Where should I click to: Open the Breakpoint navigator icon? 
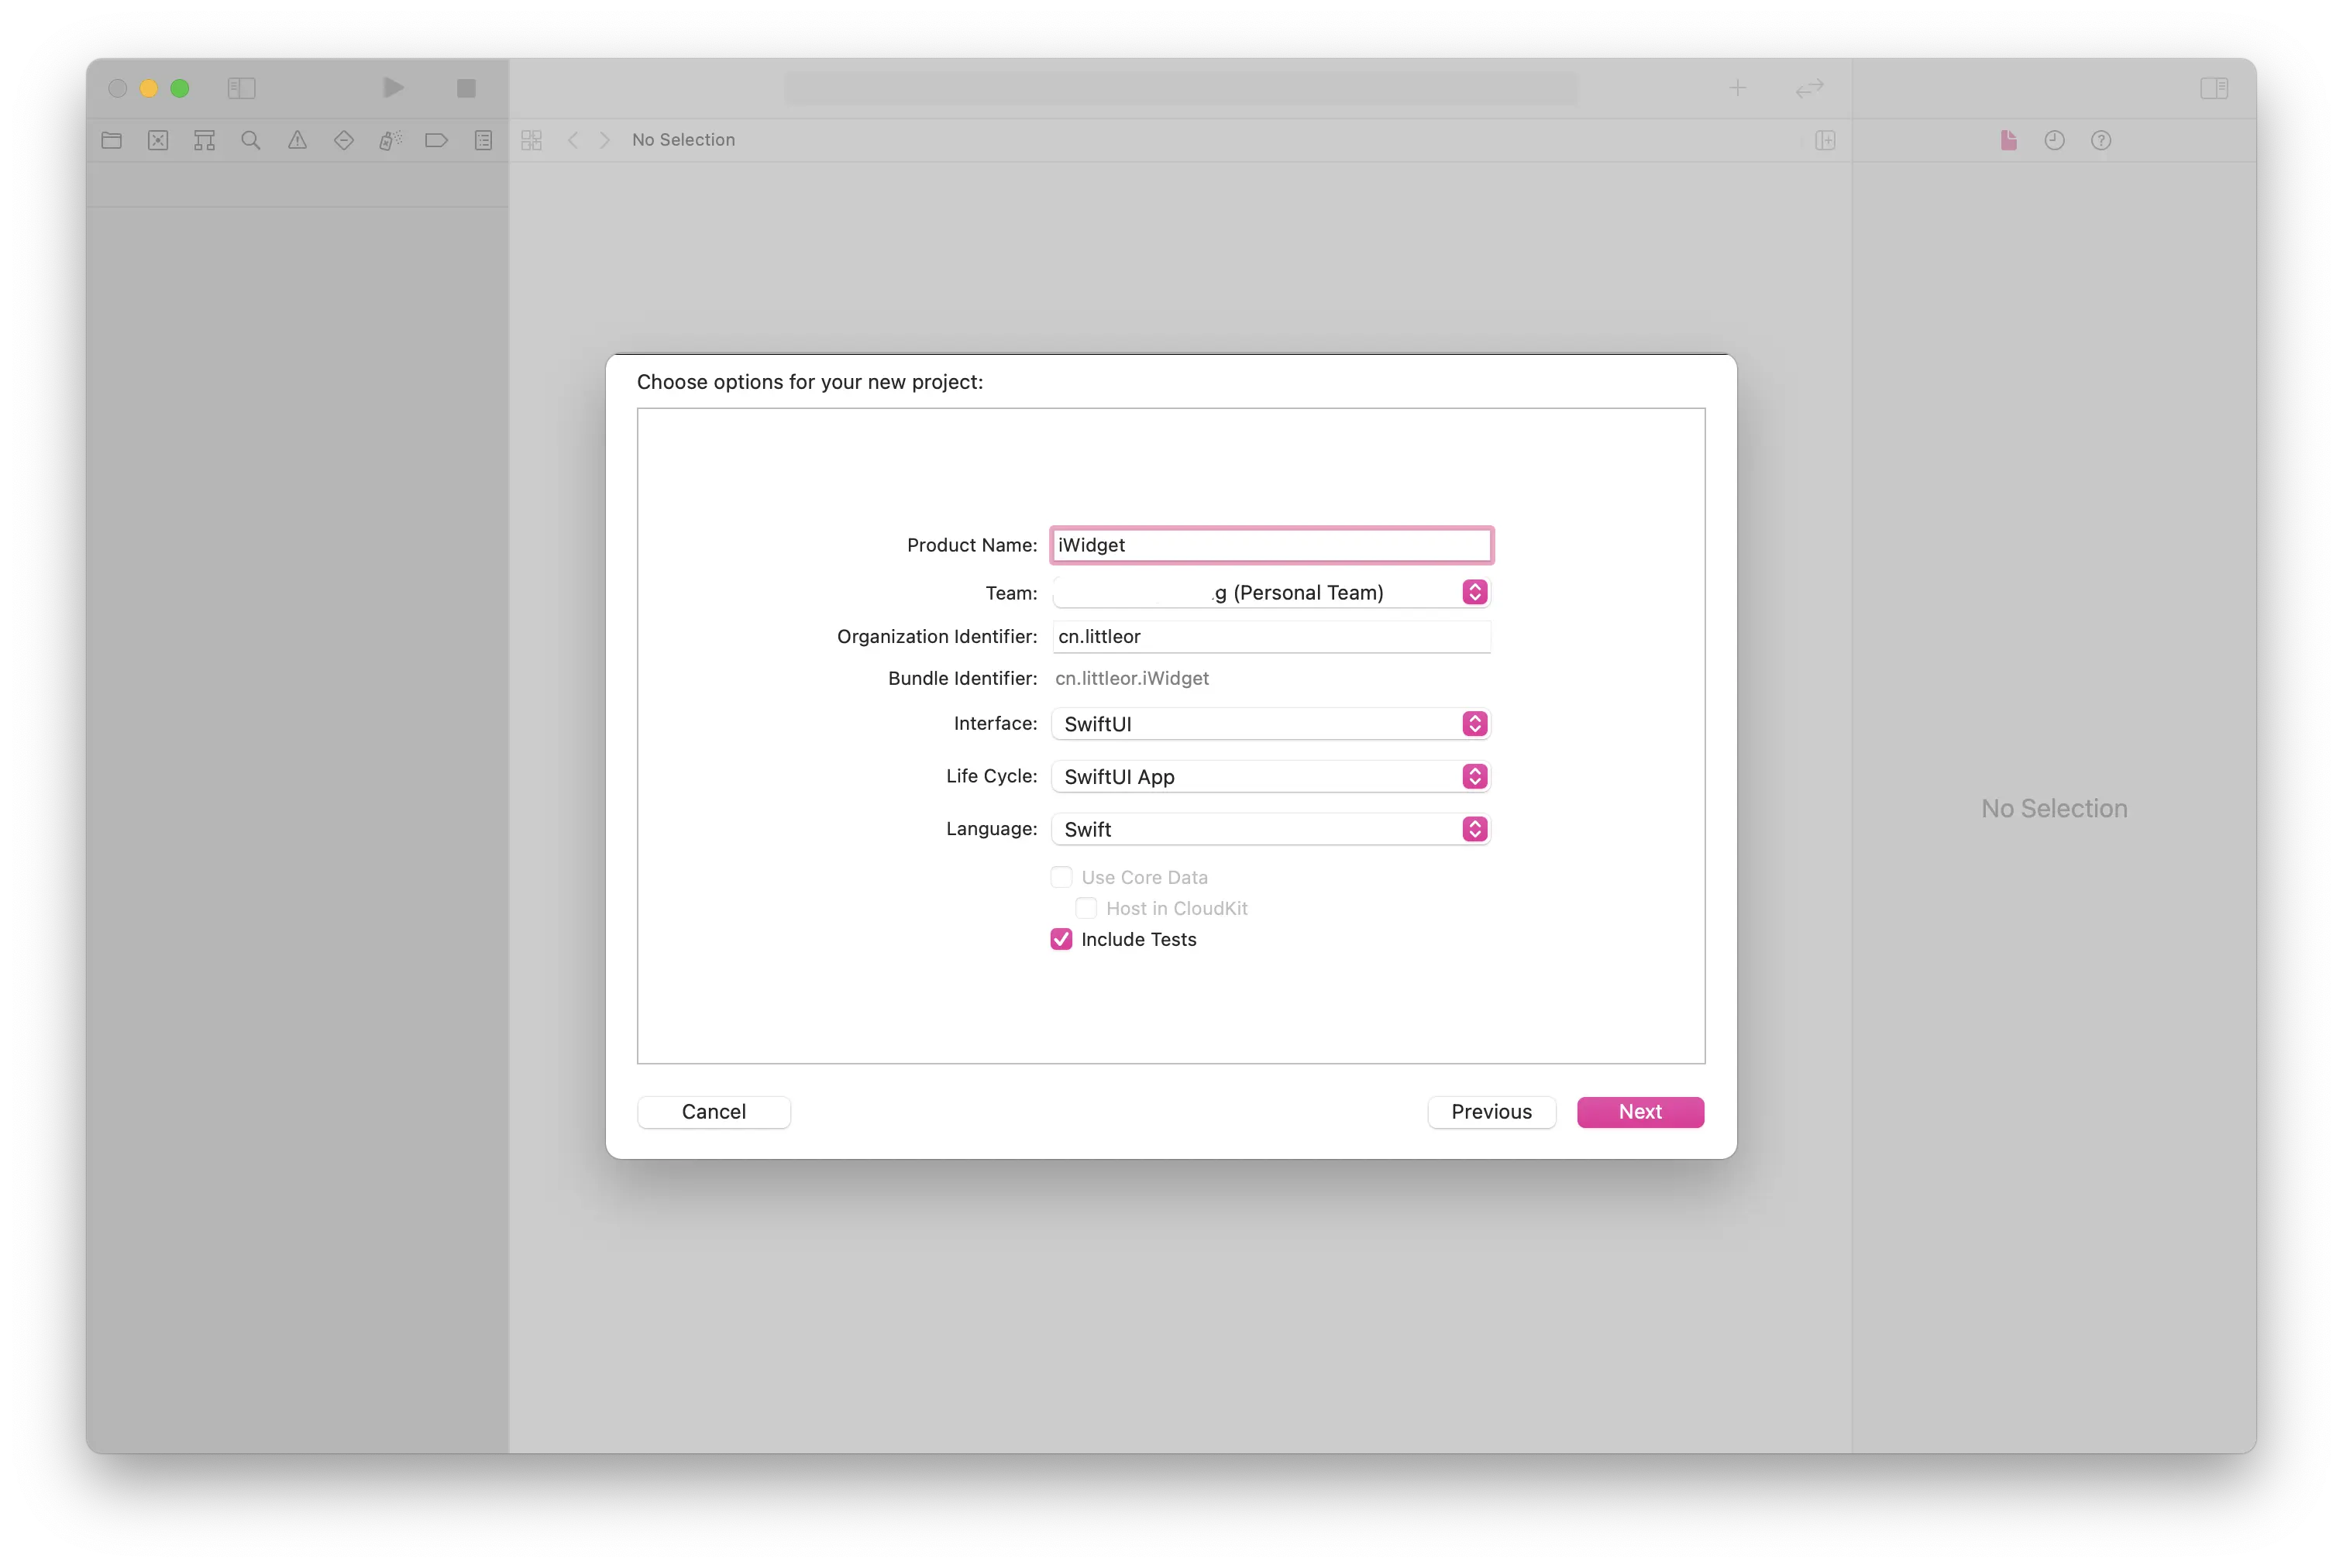436,140
